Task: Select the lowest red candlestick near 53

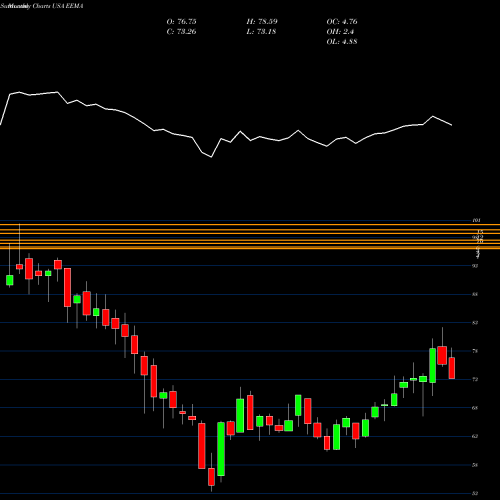Action: [x=211, y=477]
